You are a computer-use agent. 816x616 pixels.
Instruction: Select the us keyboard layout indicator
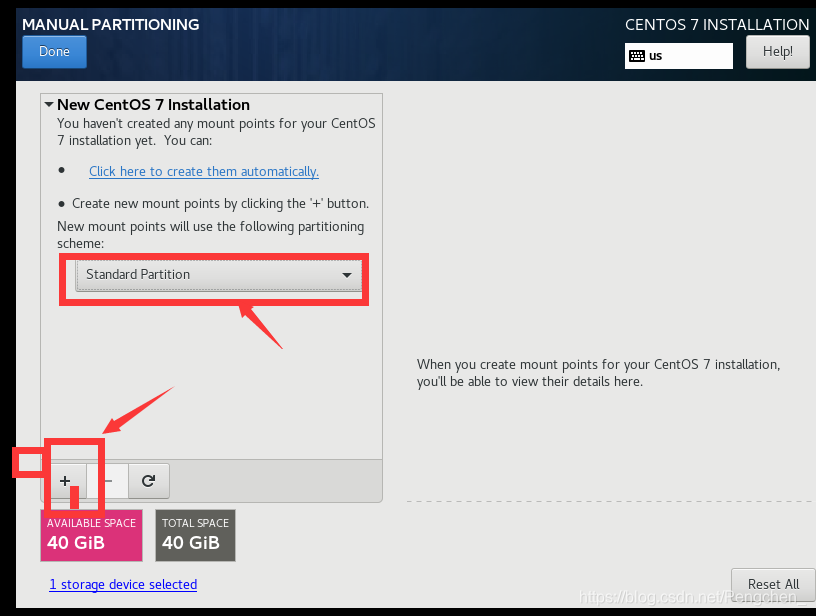pyautogui.click(x=679, y=56)
